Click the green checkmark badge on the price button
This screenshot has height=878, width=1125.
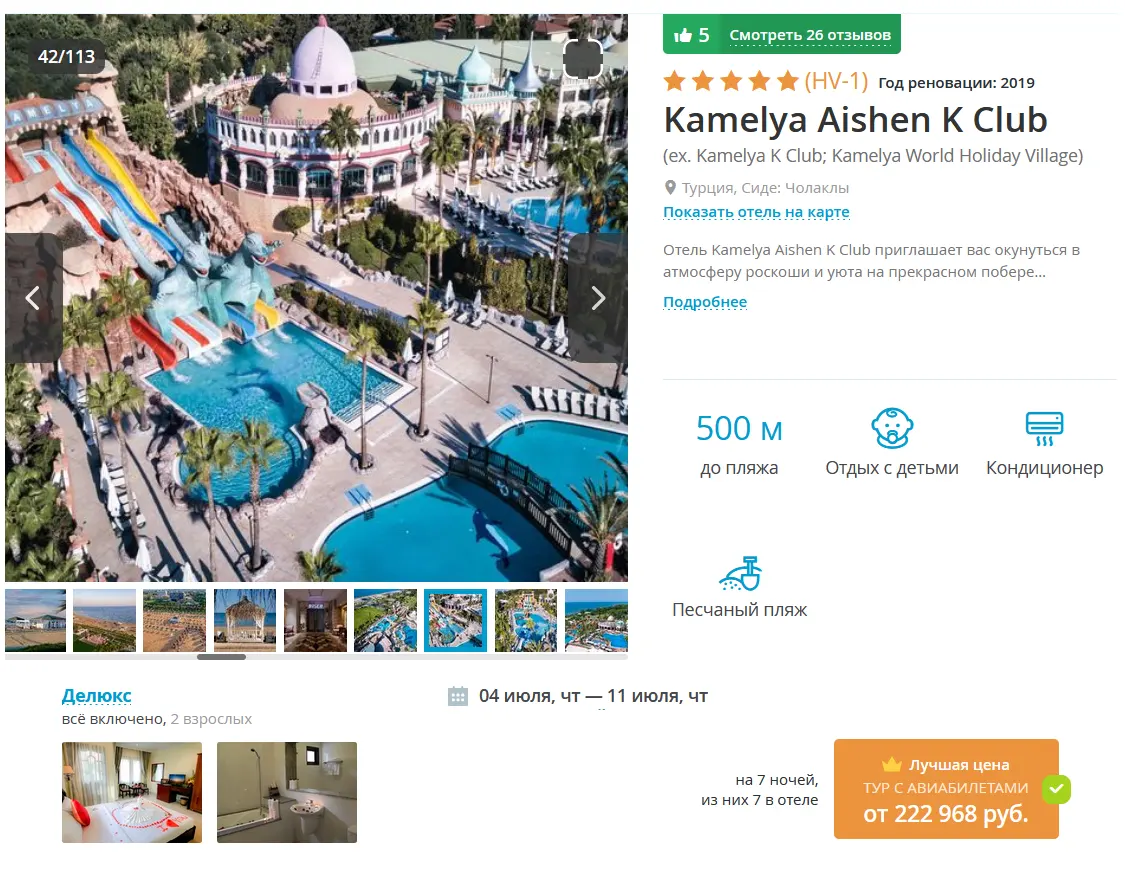(x=1056, y=789)
